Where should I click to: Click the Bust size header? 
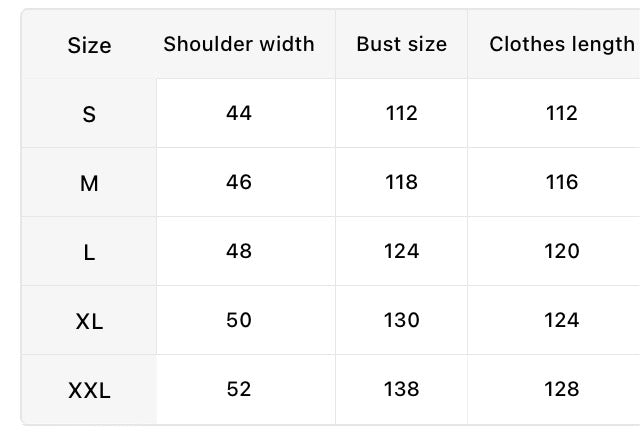[x=402, y=44]
